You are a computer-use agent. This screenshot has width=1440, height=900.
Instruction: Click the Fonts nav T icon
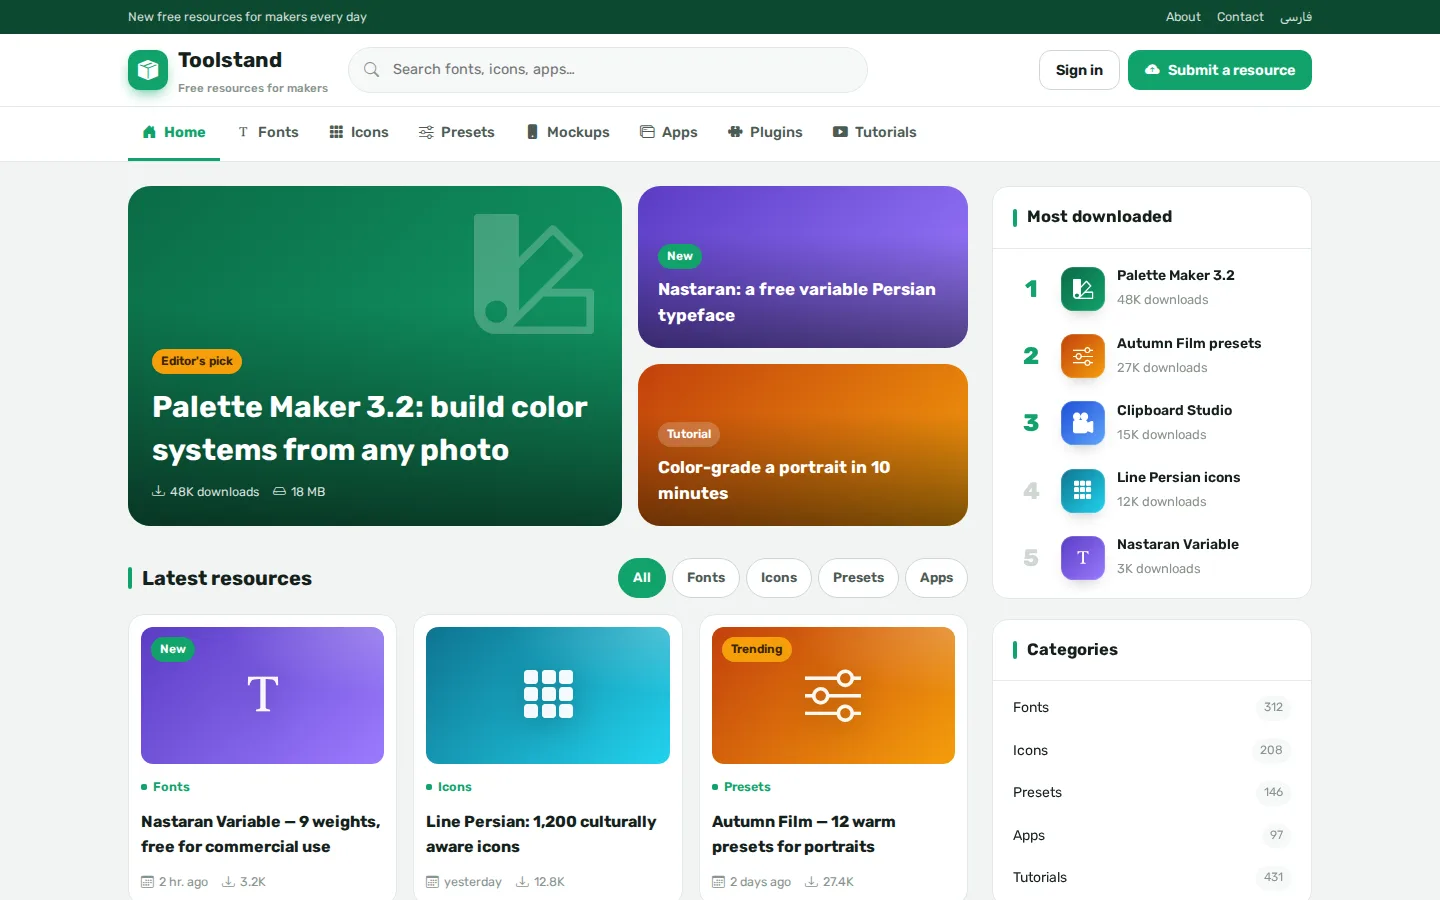243,132
